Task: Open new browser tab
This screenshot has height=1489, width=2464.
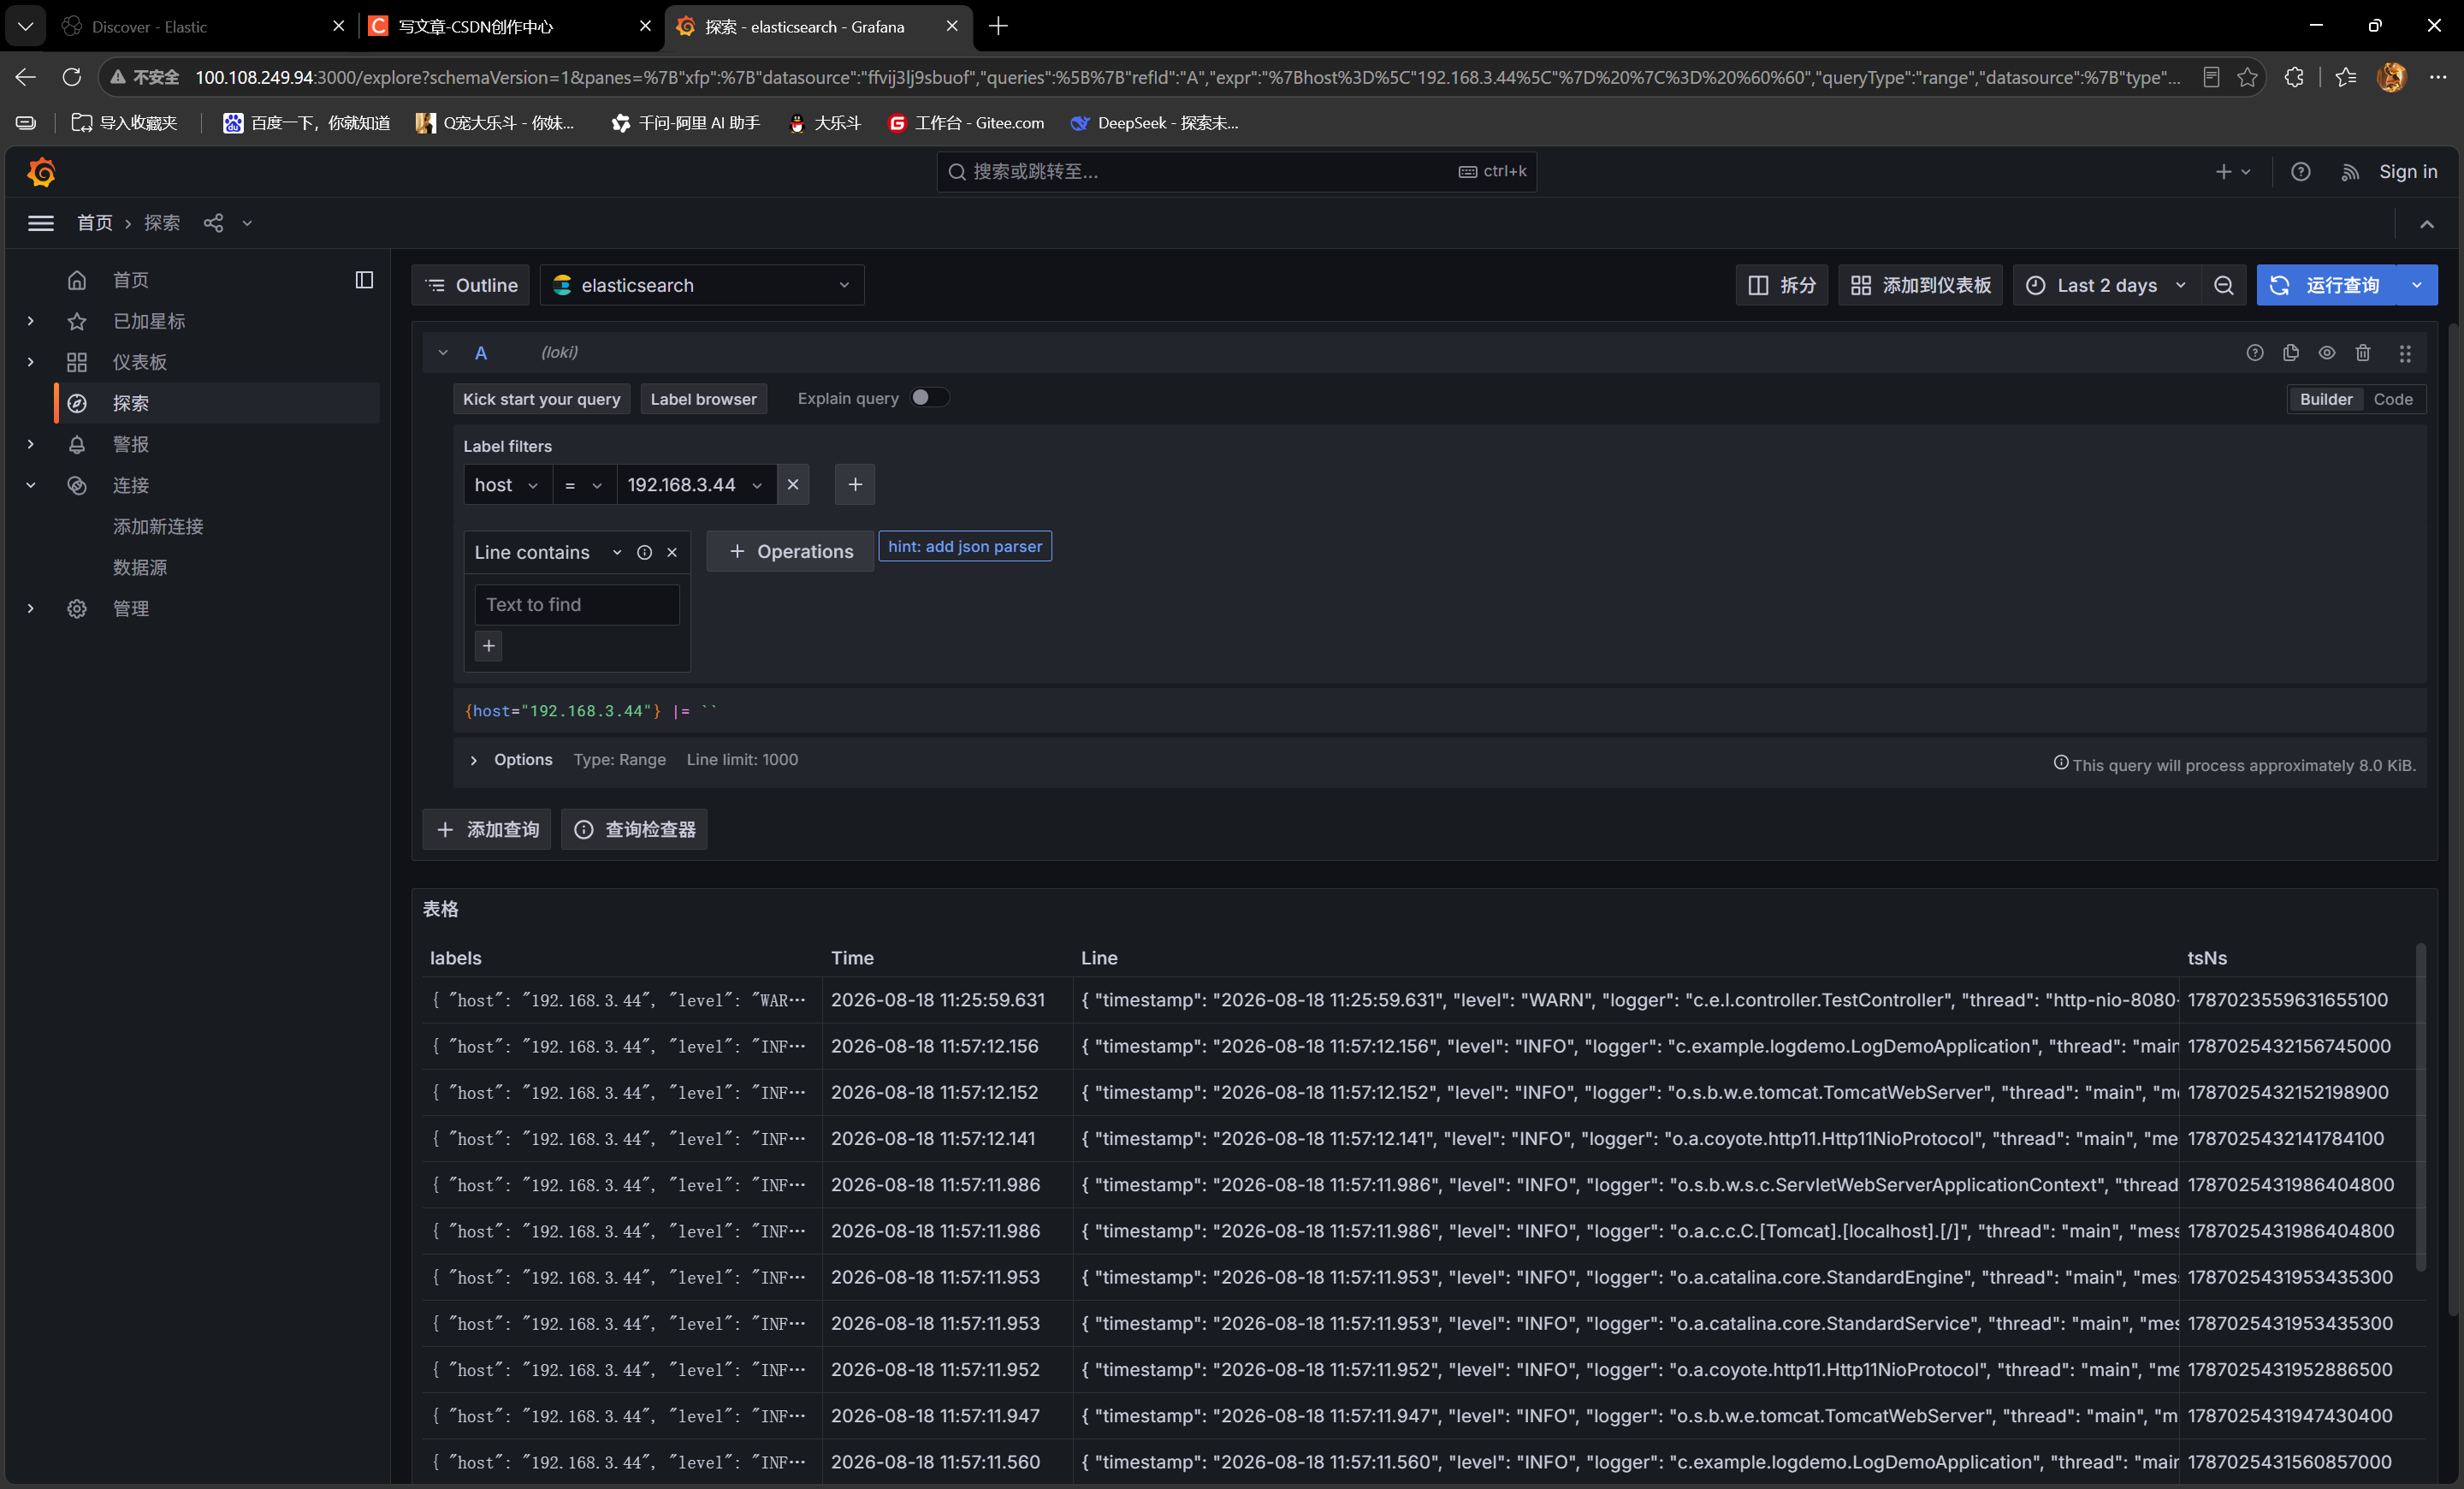Action: pos(998,26)
